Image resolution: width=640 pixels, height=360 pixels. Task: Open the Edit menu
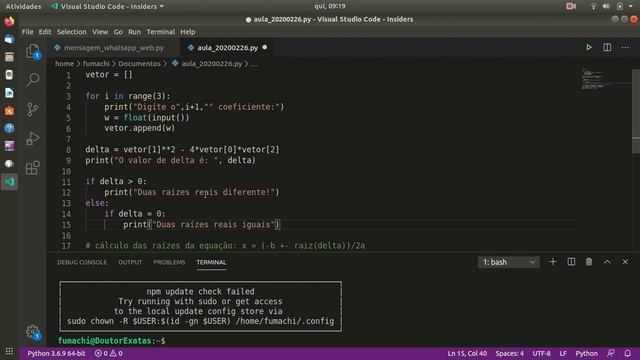(45, 32)
